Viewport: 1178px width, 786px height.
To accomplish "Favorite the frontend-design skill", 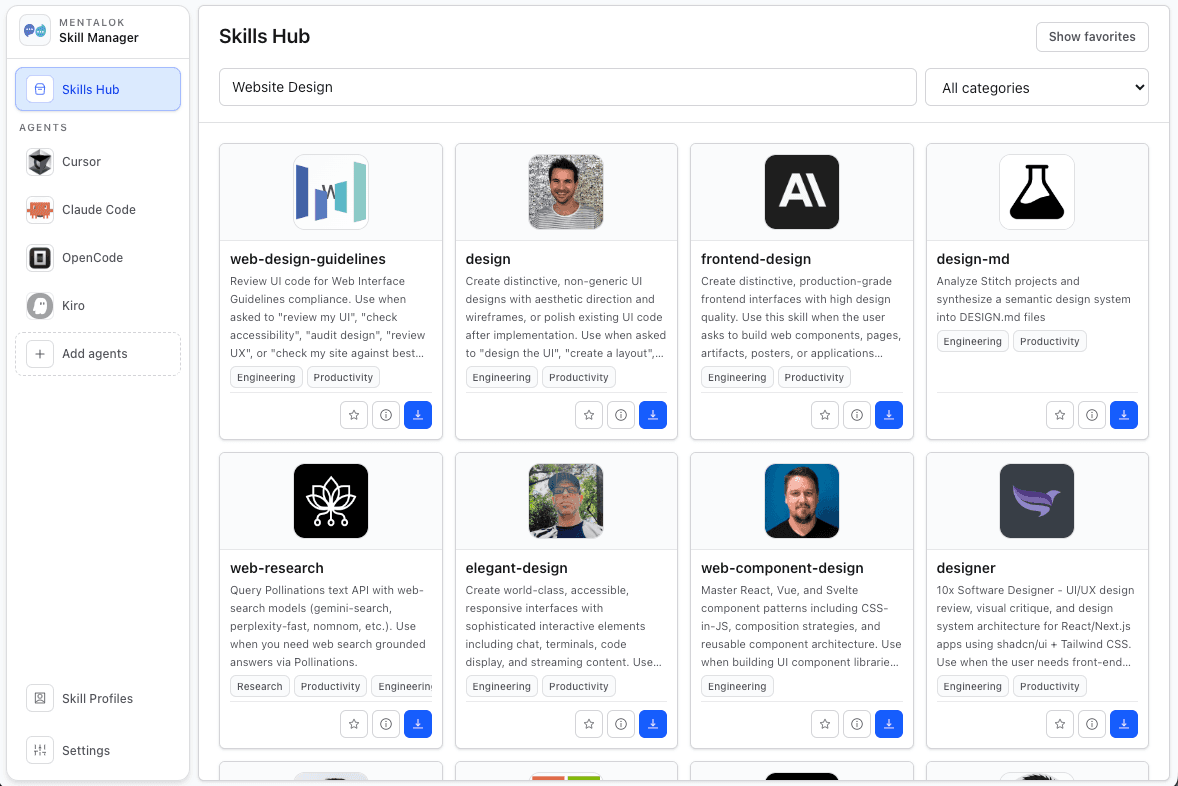I will pos(825,415).
